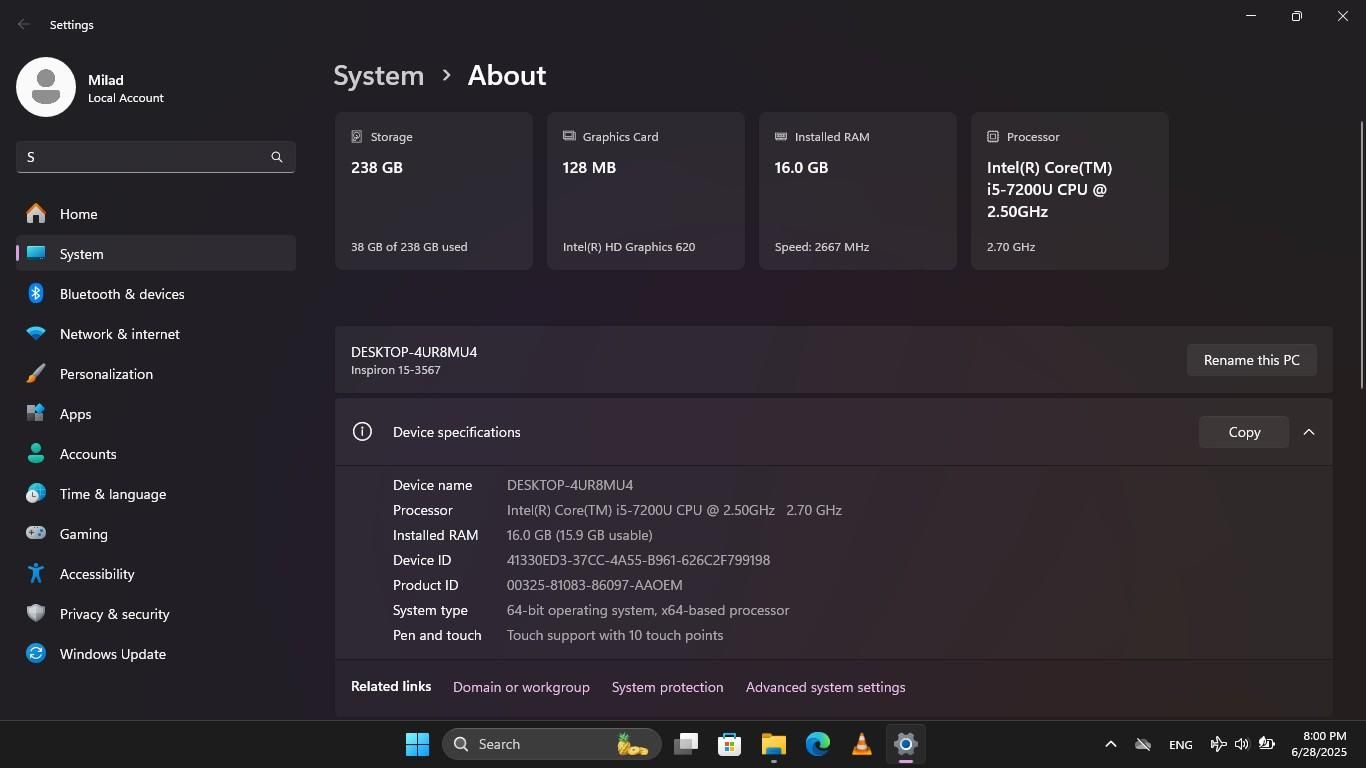This screenshot has width=1366, height=768.
Task: Click the Accounts person icon
Action: (36, 454)
